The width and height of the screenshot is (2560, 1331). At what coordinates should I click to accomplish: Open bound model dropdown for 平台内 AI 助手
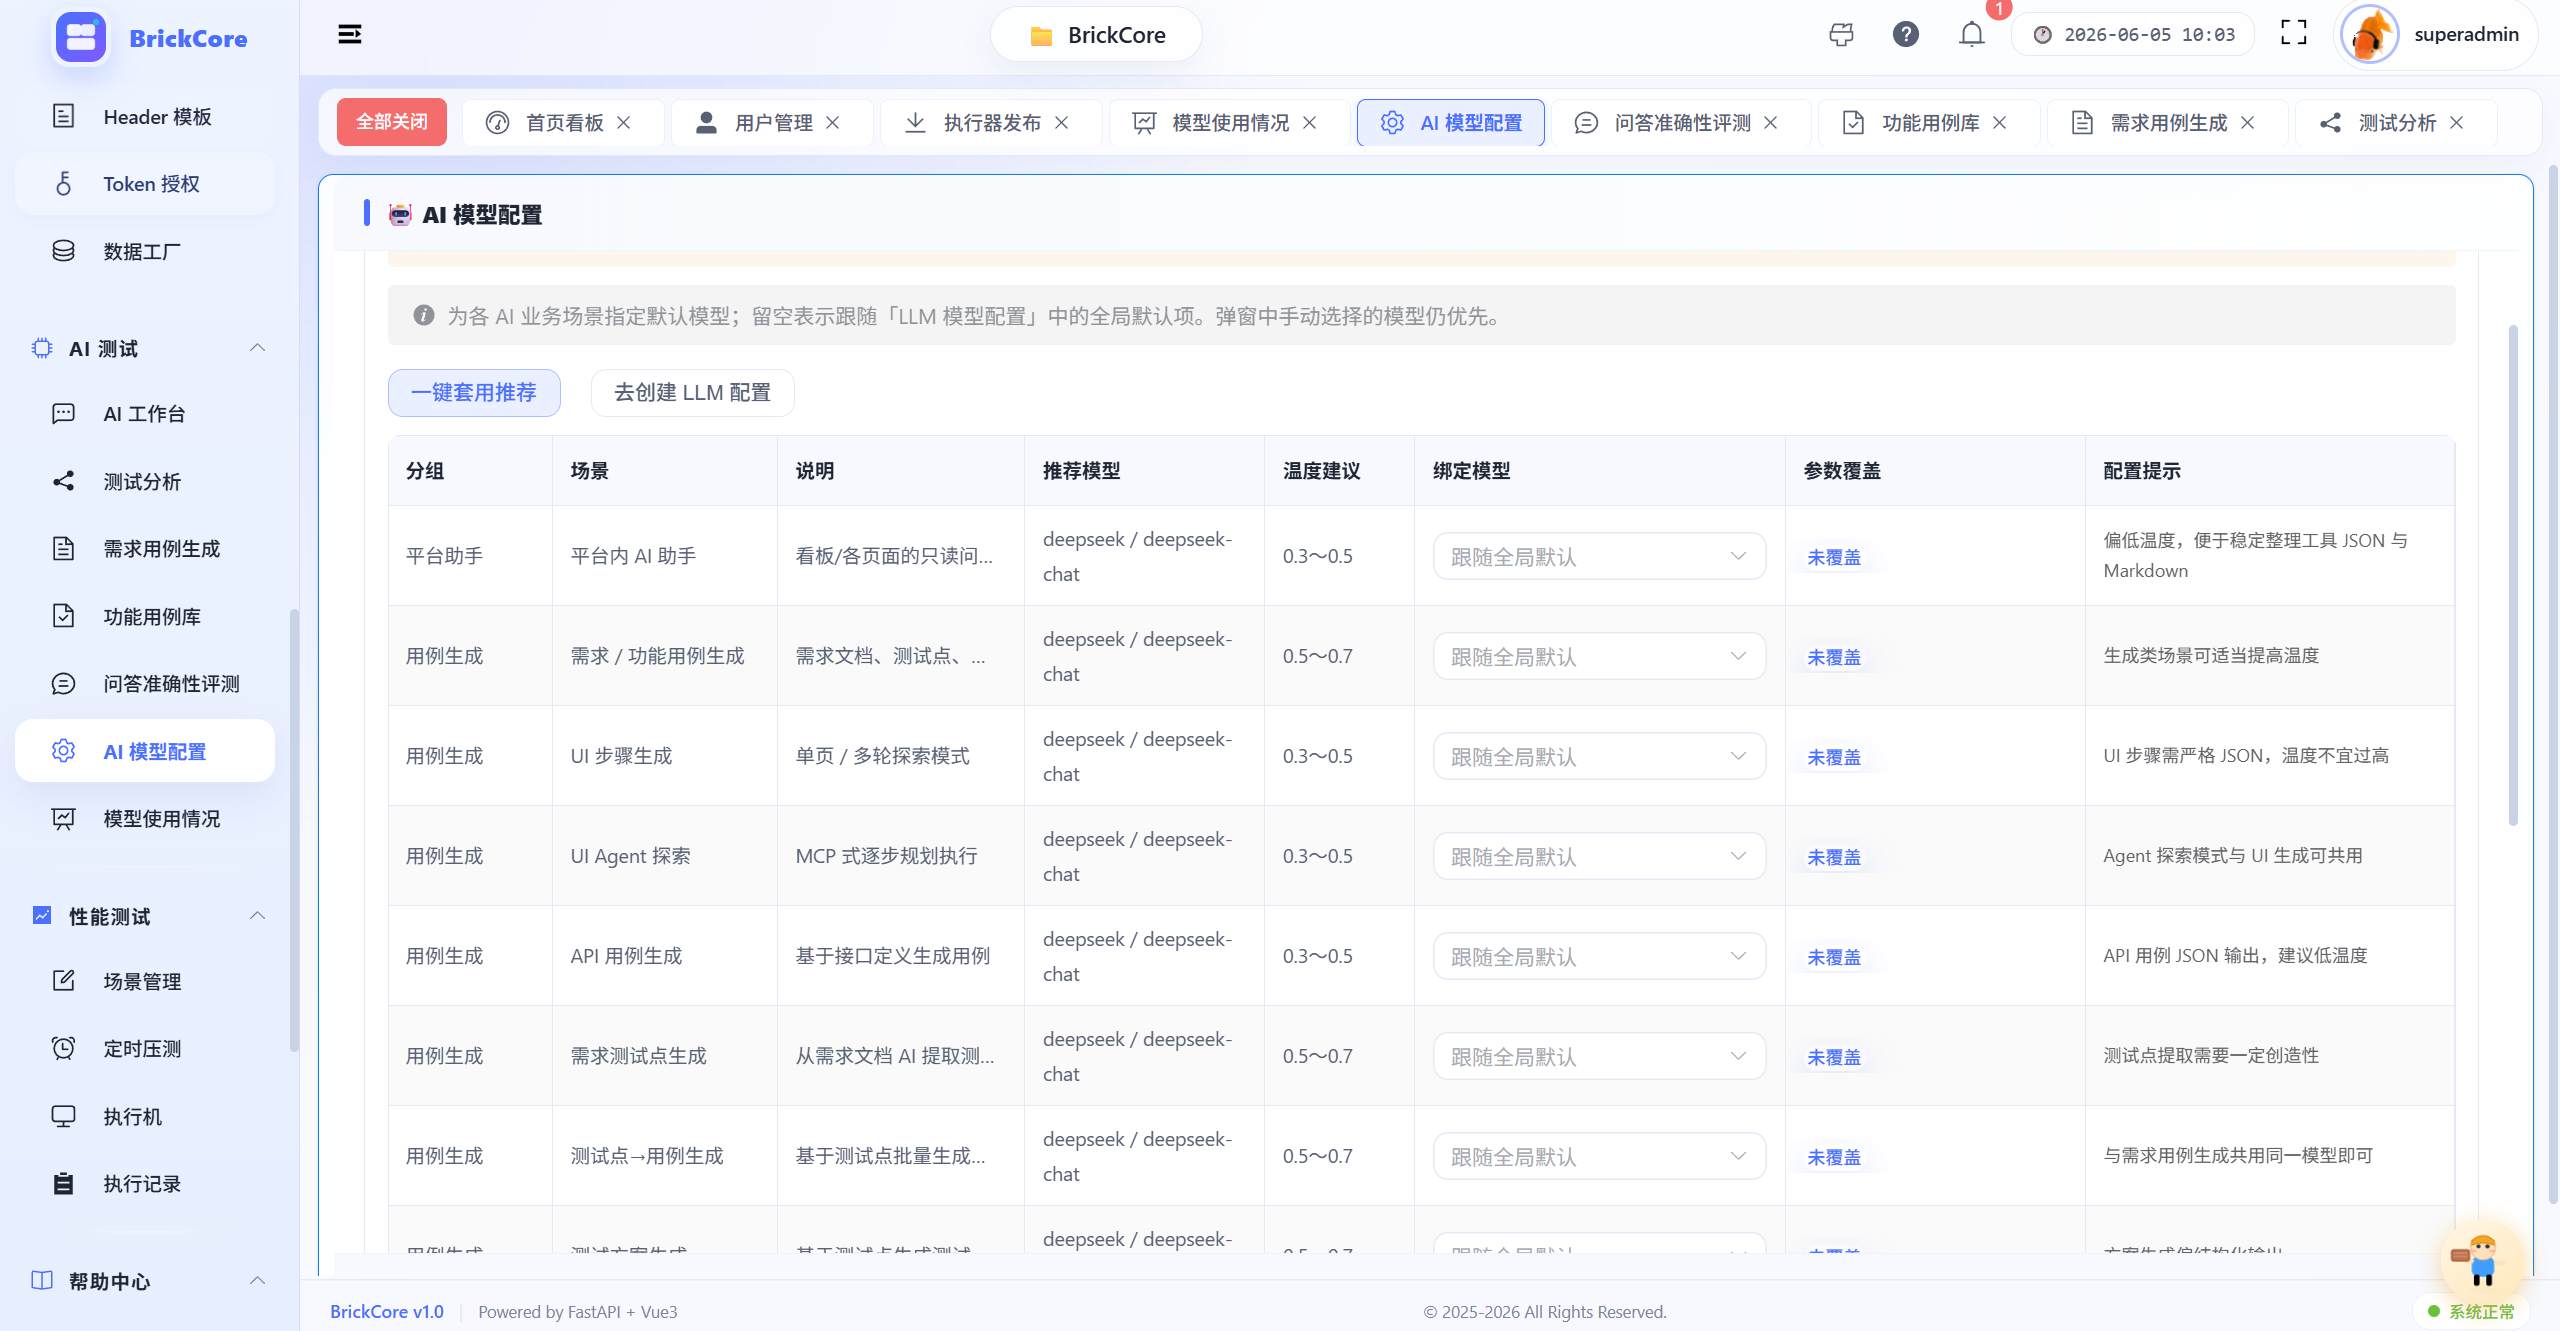click(x=1599, y=557)
